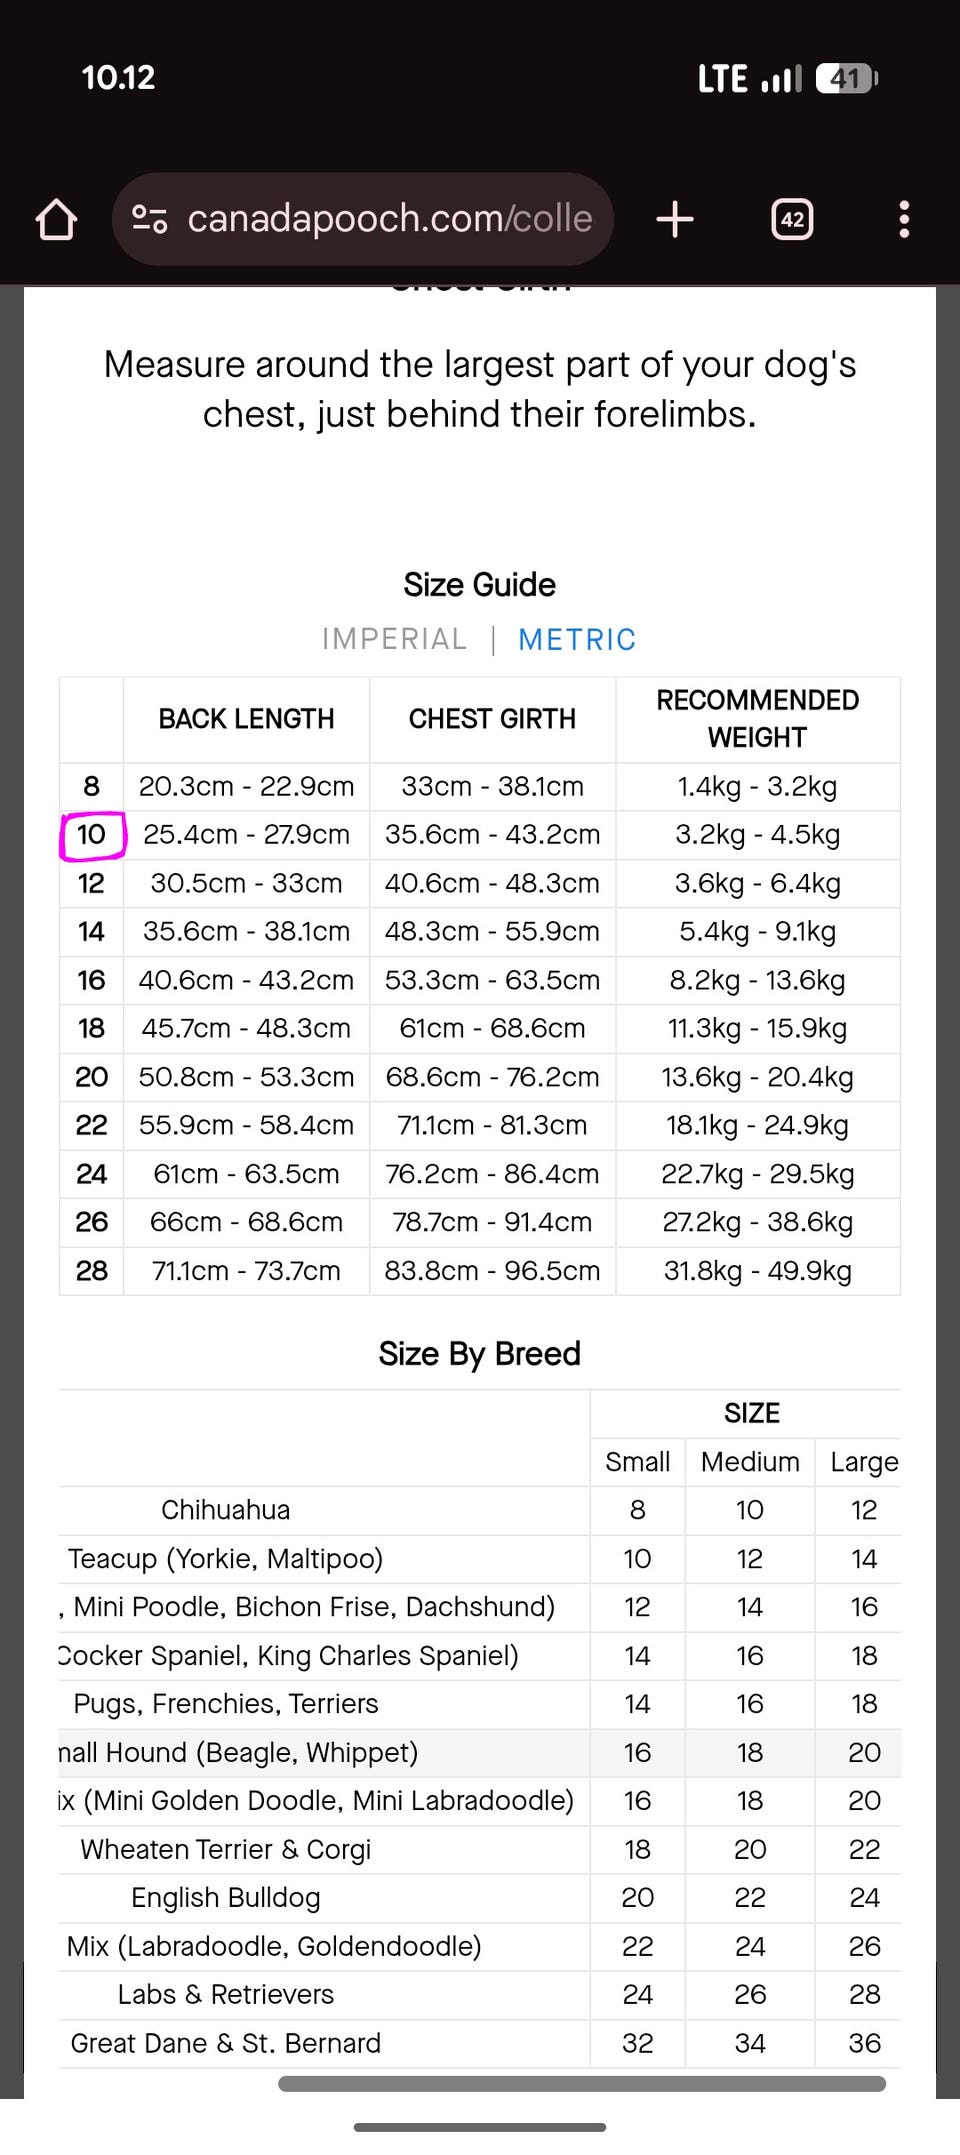Click the horizontal scrollbar under breed table

click(582, 2084)
